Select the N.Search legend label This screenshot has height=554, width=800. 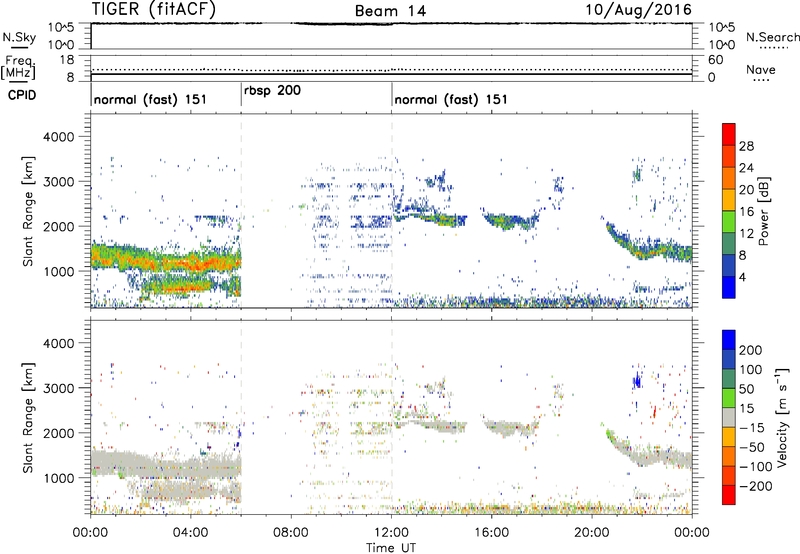[x=772, y=37]
